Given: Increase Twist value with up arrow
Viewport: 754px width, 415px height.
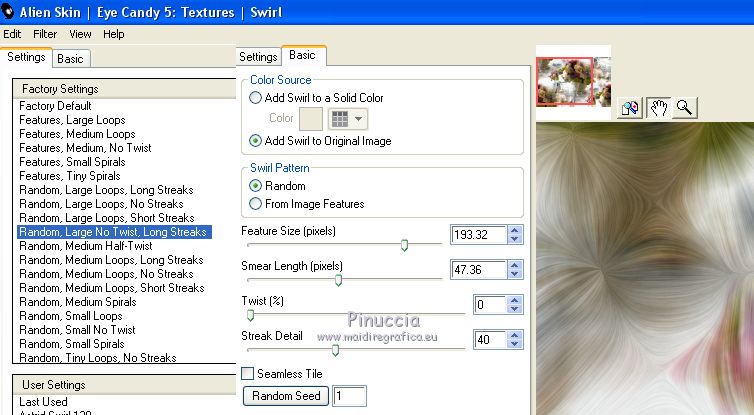Looking at the screenshot, I should coord(515,300).
